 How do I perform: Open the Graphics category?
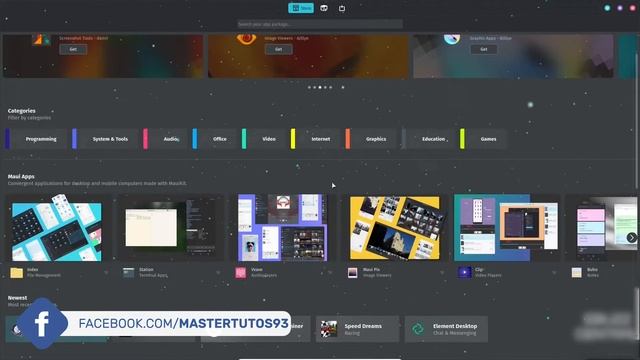click(x=371, y=139)
